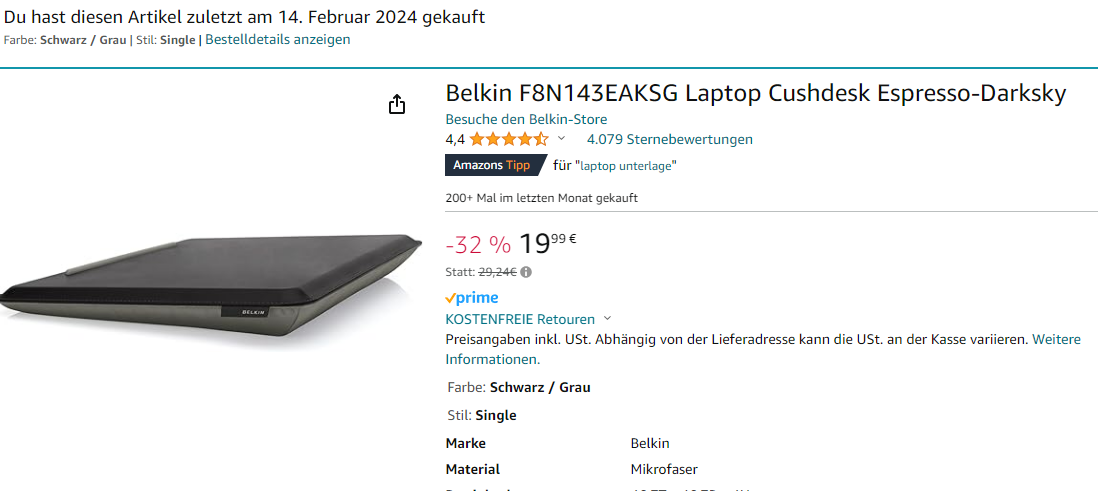Visit the Belkin-Store link
The image size is (1098, 491).
(x=526, y=119)
